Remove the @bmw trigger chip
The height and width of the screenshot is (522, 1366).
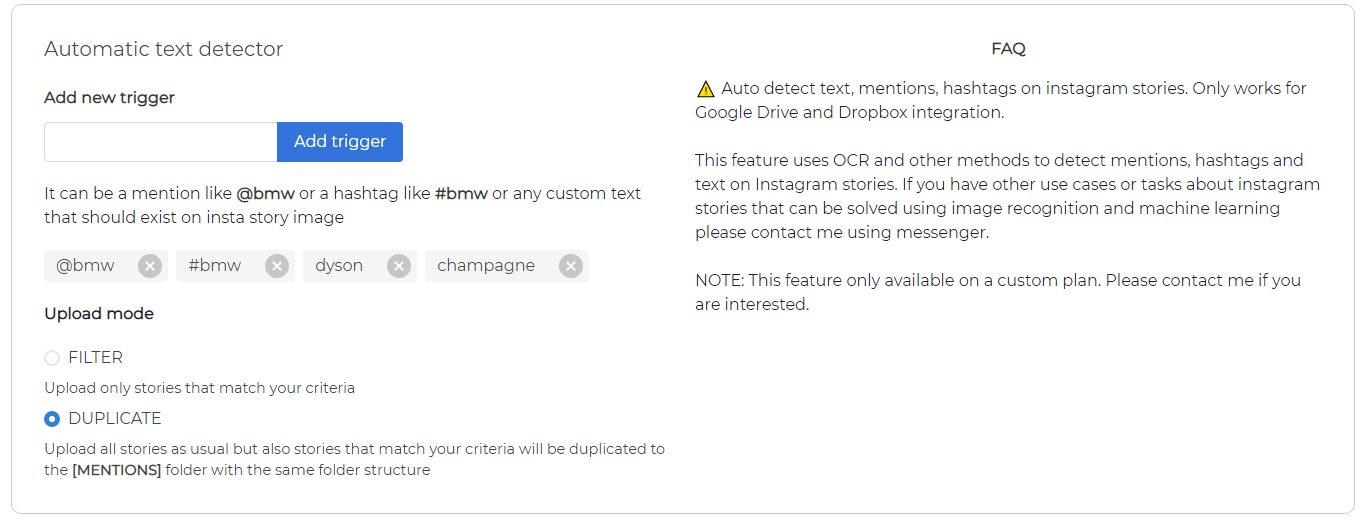tap(150, 266)
